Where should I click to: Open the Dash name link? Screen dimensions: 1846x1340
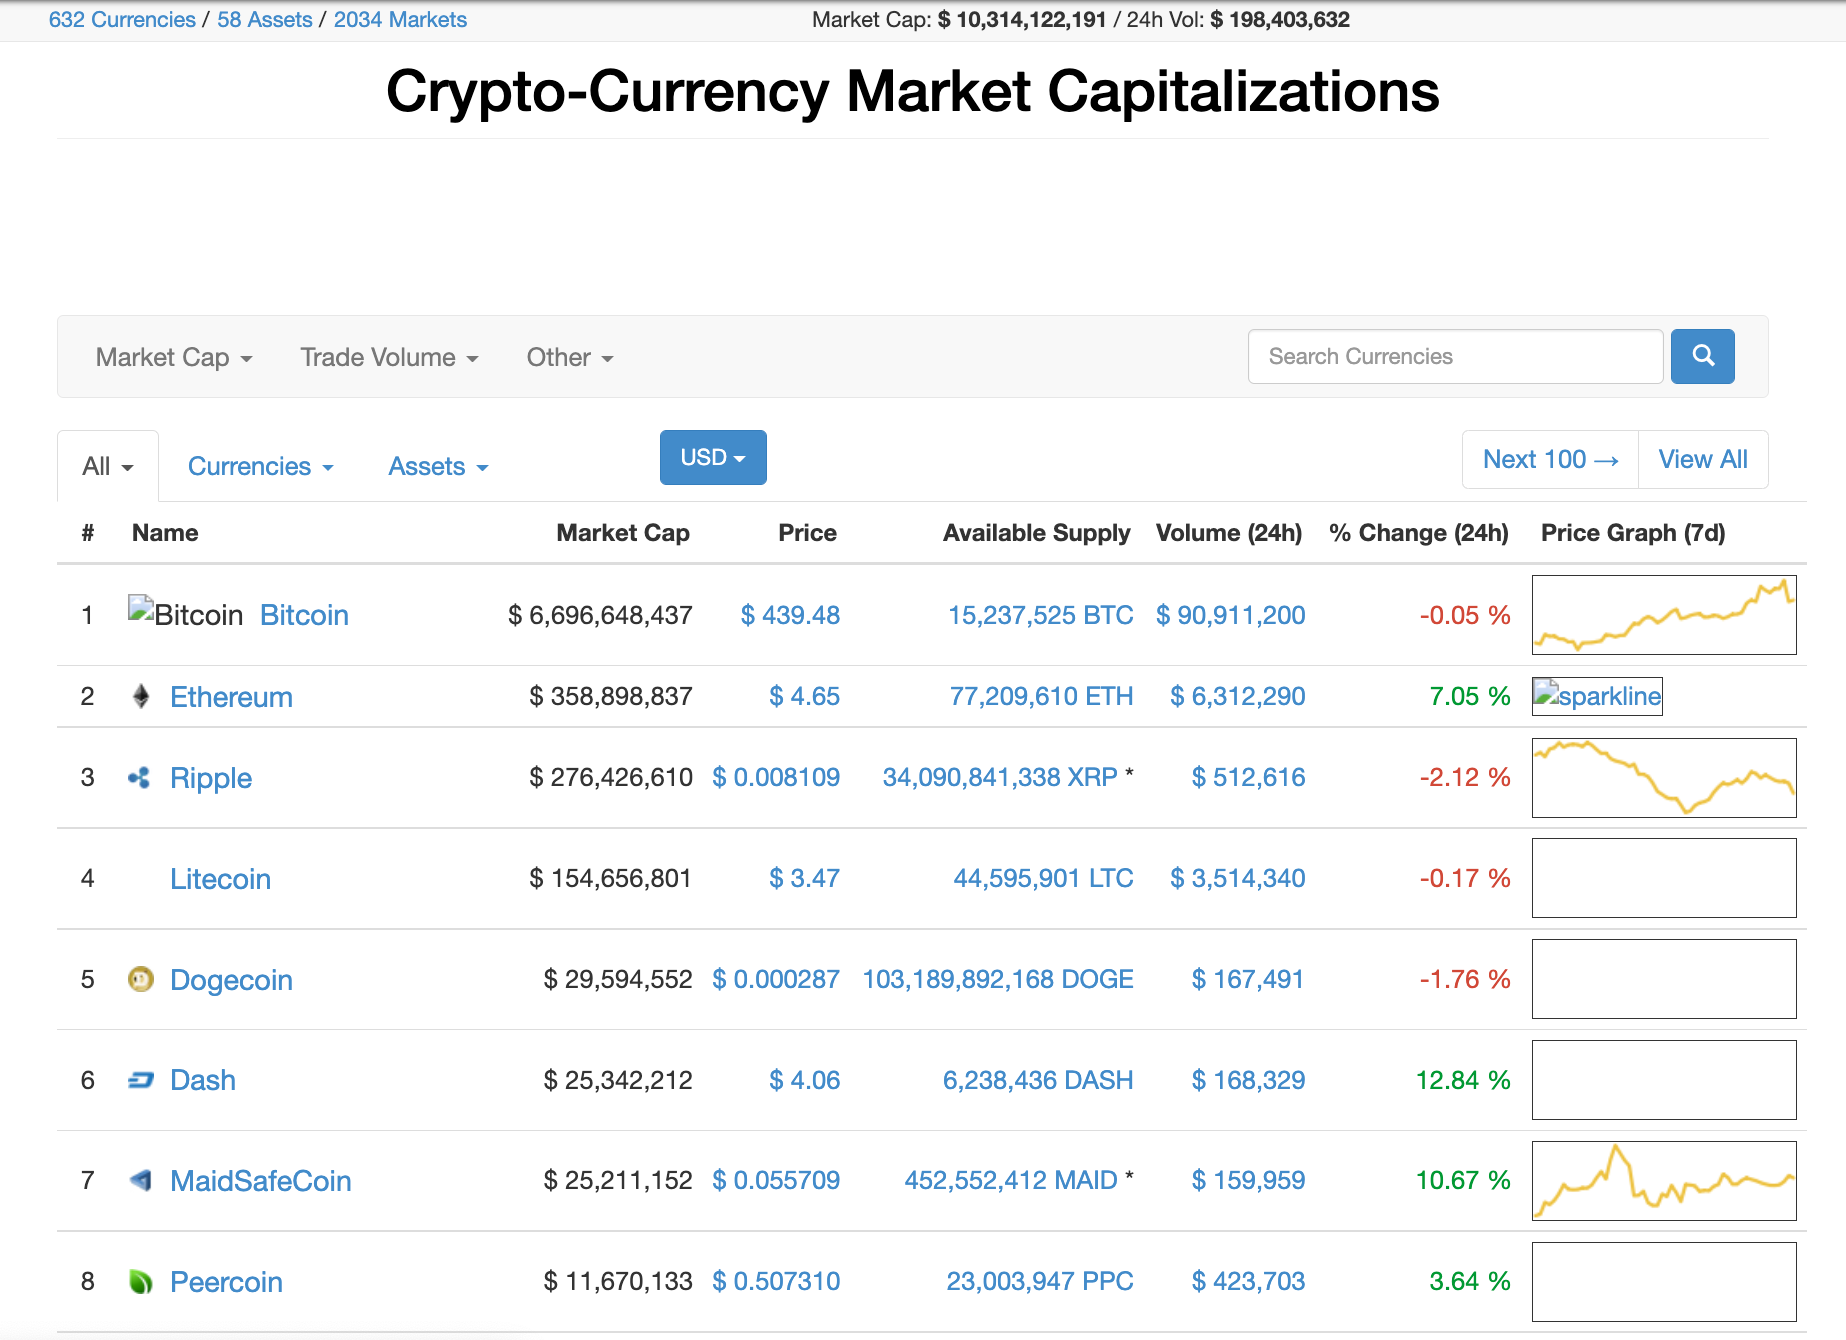(203, 1080)
